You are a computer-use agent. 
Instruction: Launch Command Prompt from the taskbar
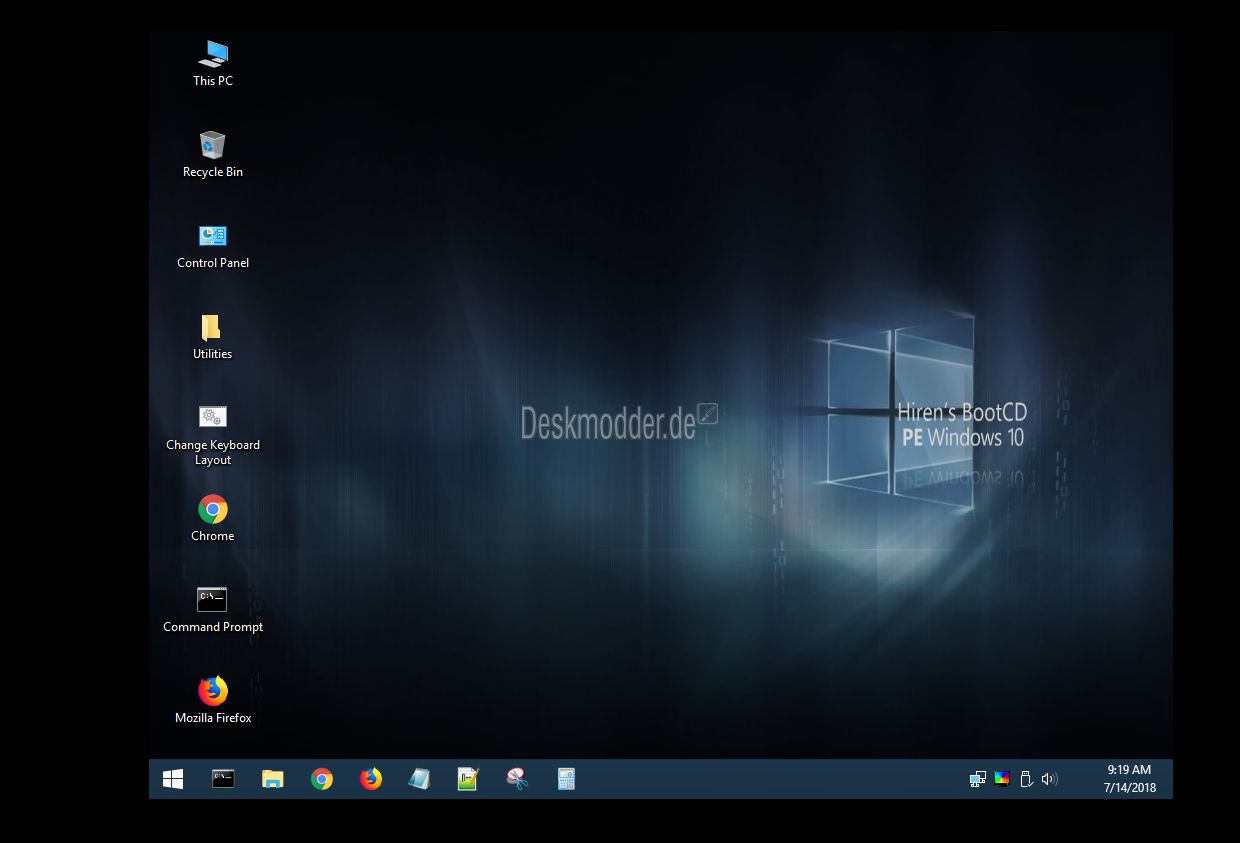pos(223,779)
